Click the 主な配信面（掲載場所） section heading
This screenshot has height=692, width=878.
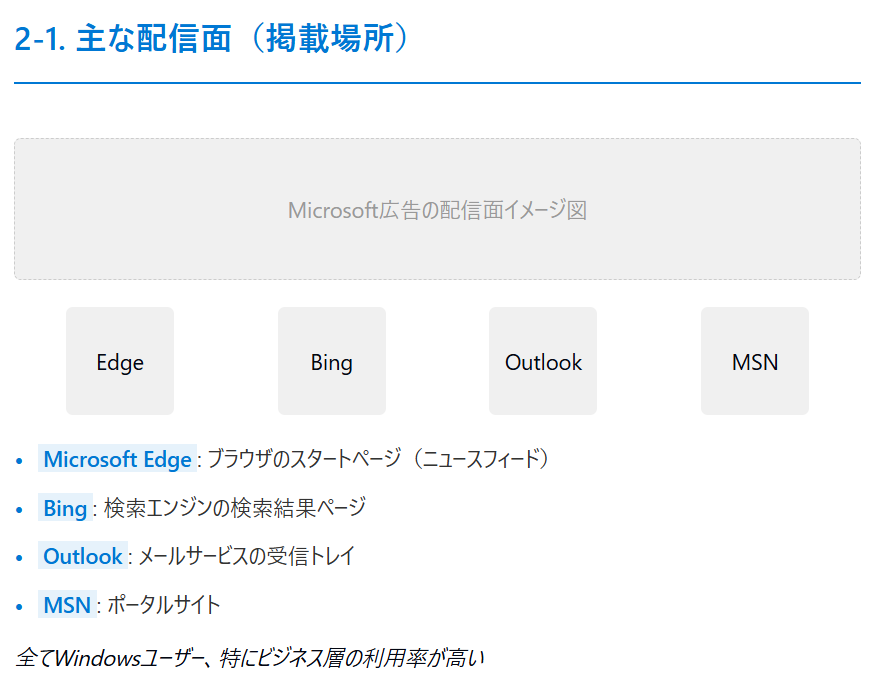pyautogui.click(x=212, y=39)
